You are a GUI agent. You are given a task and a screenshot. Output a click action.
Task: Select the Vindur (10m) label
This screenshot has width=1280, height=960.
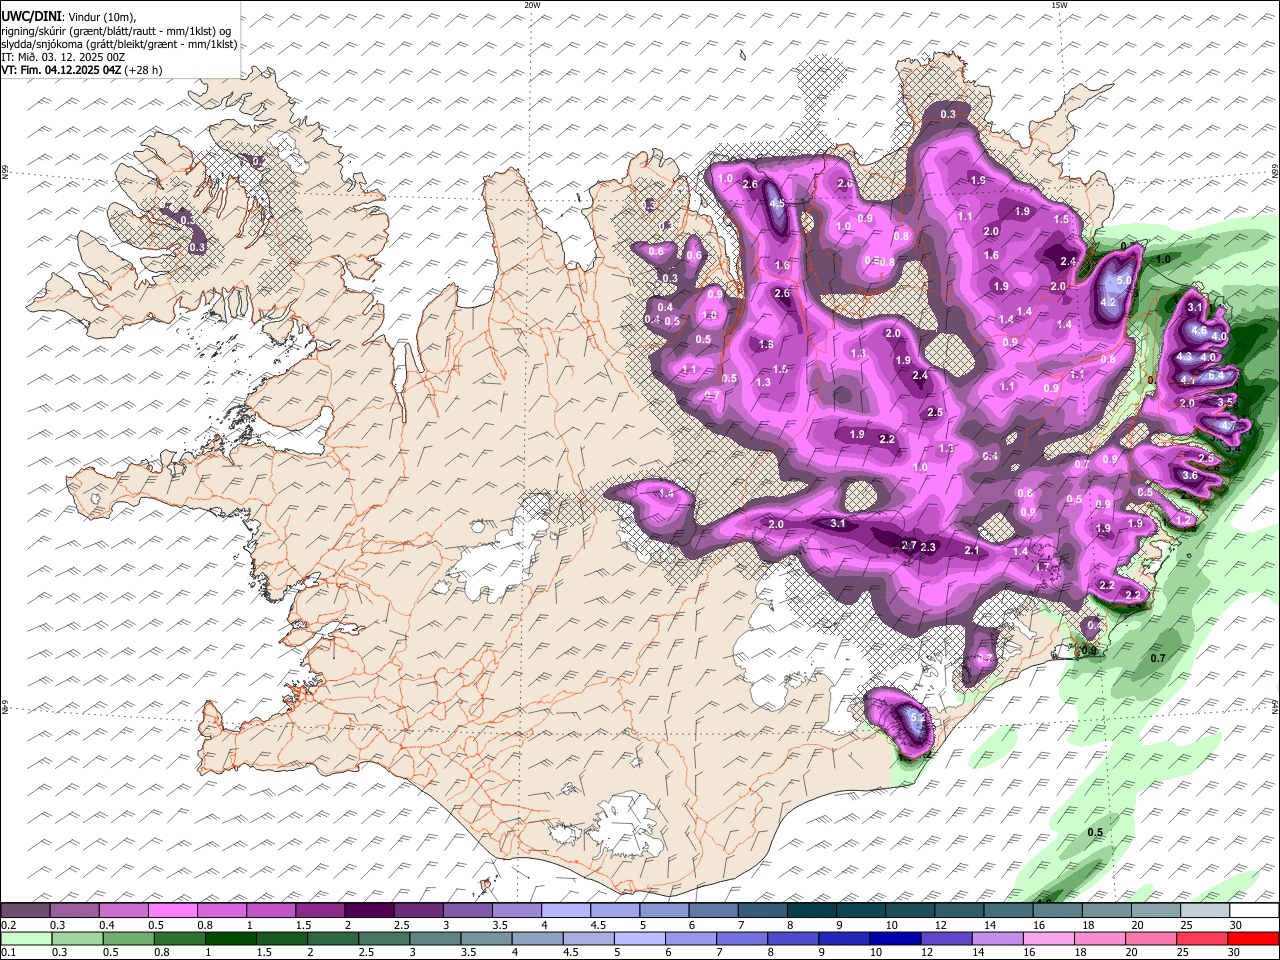pos(100,17)
